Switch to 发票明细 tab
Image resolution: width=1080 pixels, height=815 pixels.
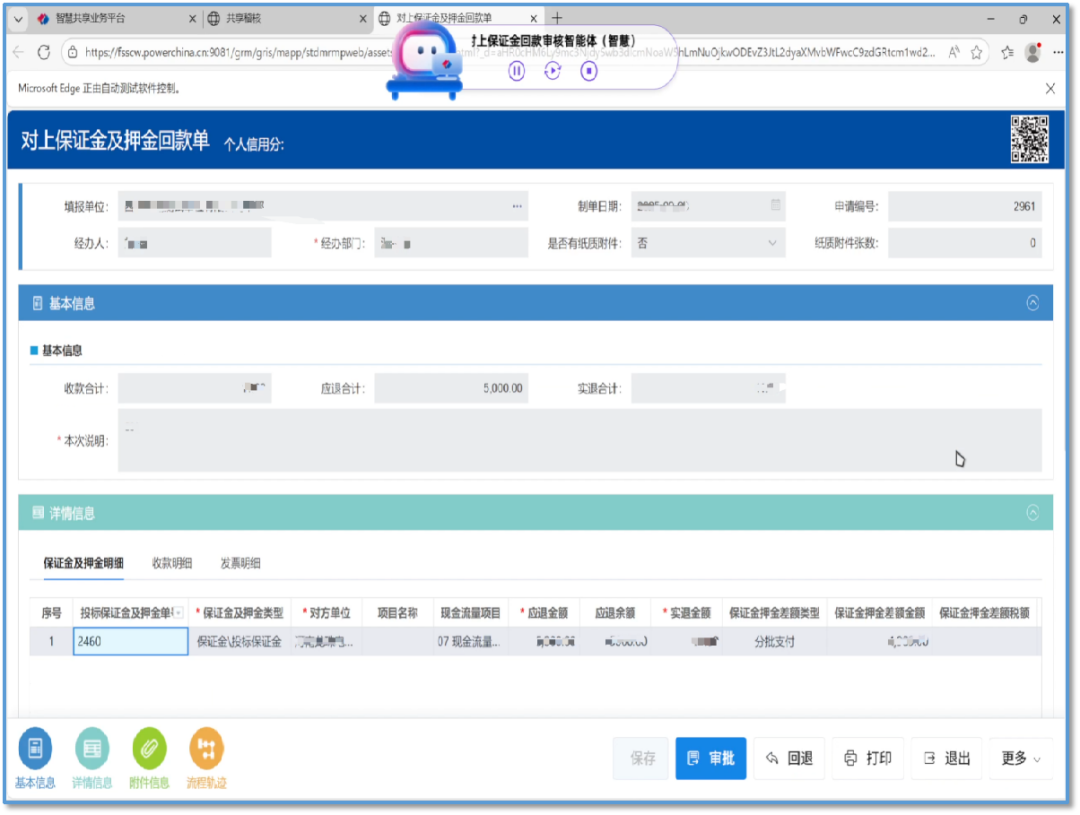[x=240, y=563]
